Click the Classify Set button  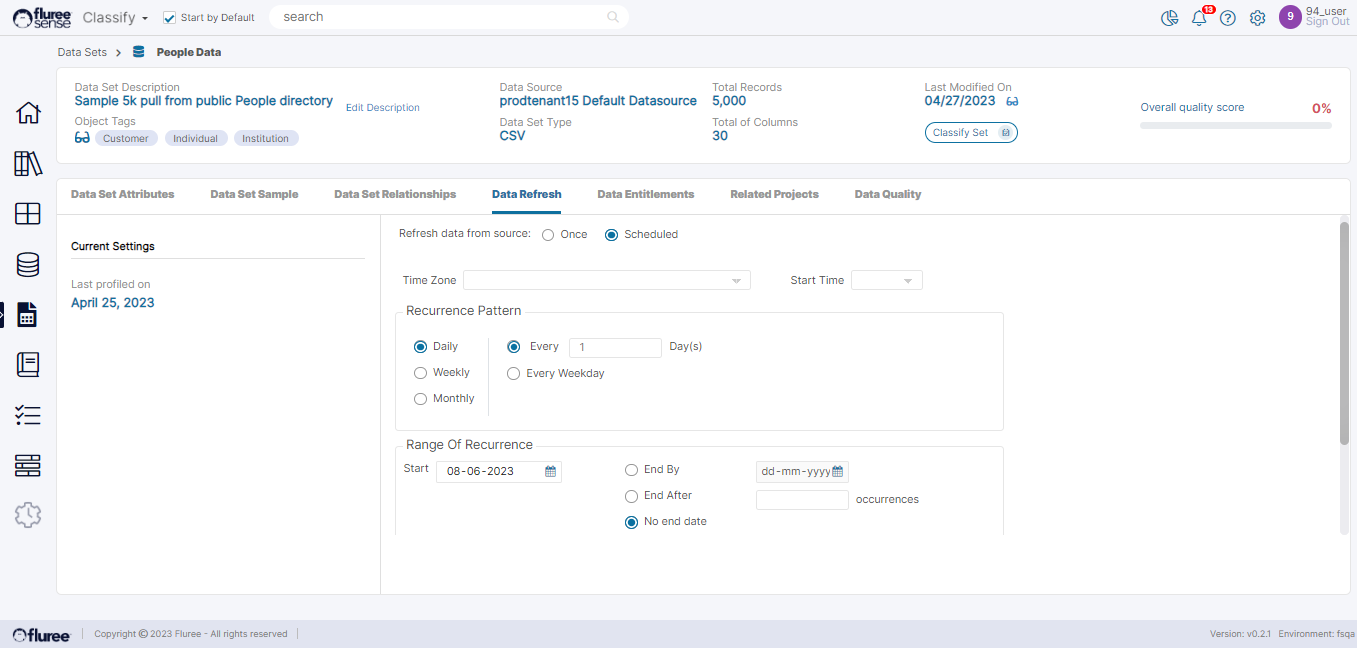coord(970,133)
